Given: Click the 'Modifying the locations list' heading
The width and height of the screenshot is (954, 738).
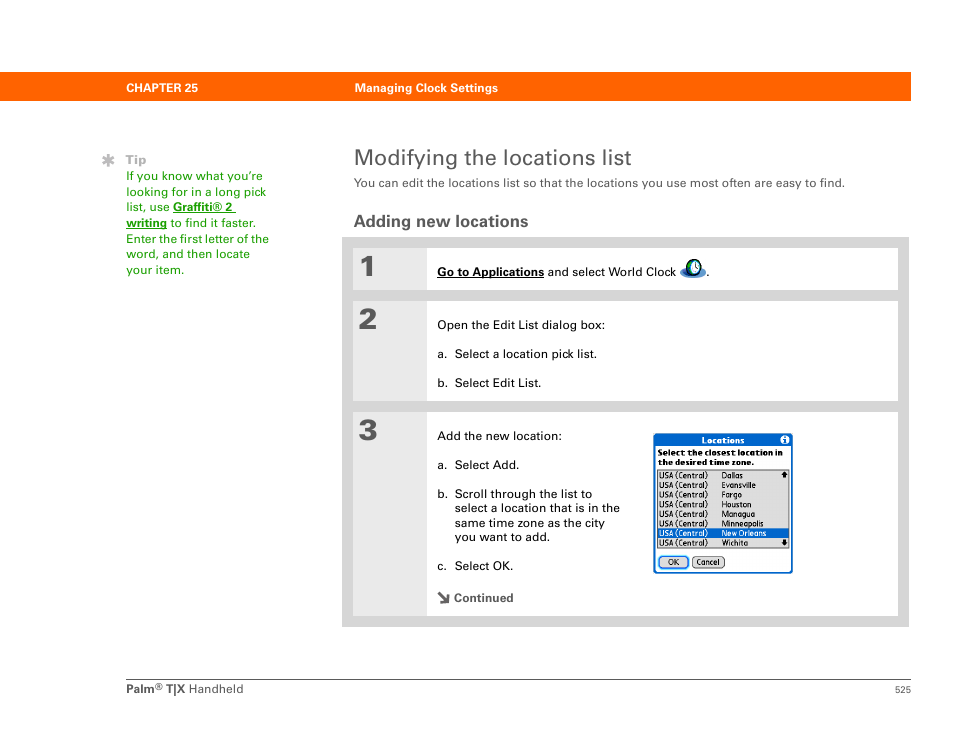Looking at the screenshot, I should pyautogui.click(x=493, y=158).
